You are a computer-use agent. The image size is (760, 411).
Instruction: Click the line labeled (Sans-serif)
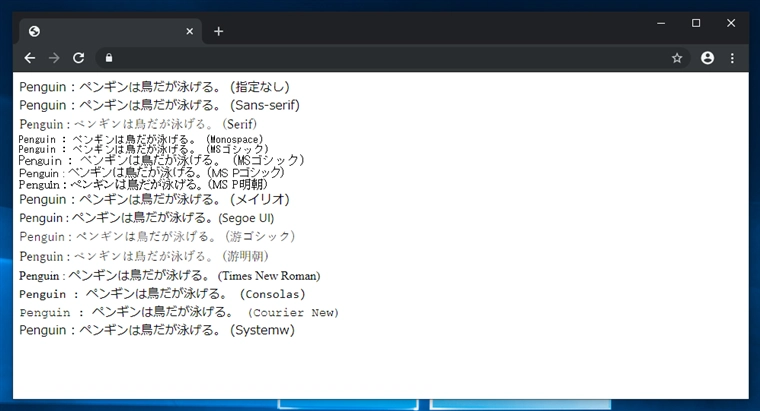click(x=159, y=105)
